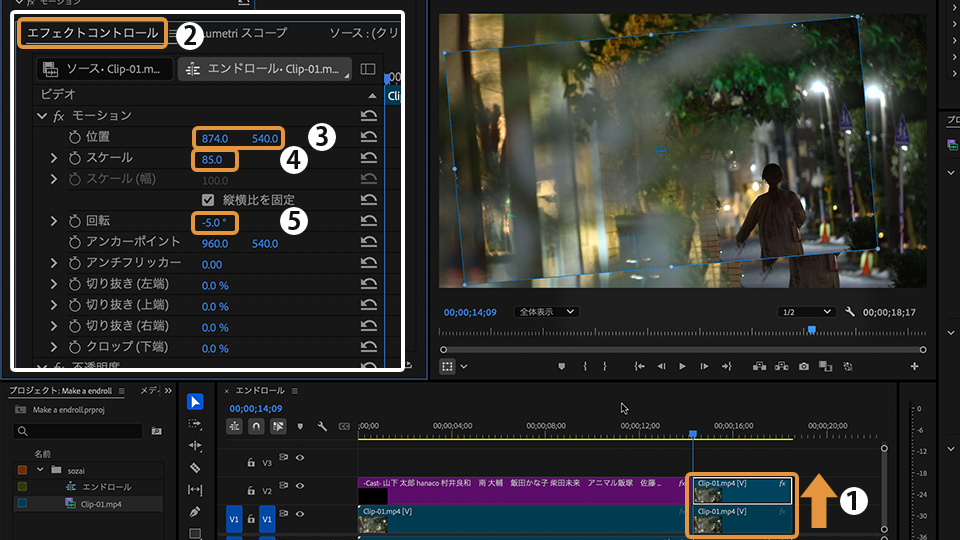Collapse the sozai bin in project
Screen dimensions: 960x540
[x=40, y=470]
